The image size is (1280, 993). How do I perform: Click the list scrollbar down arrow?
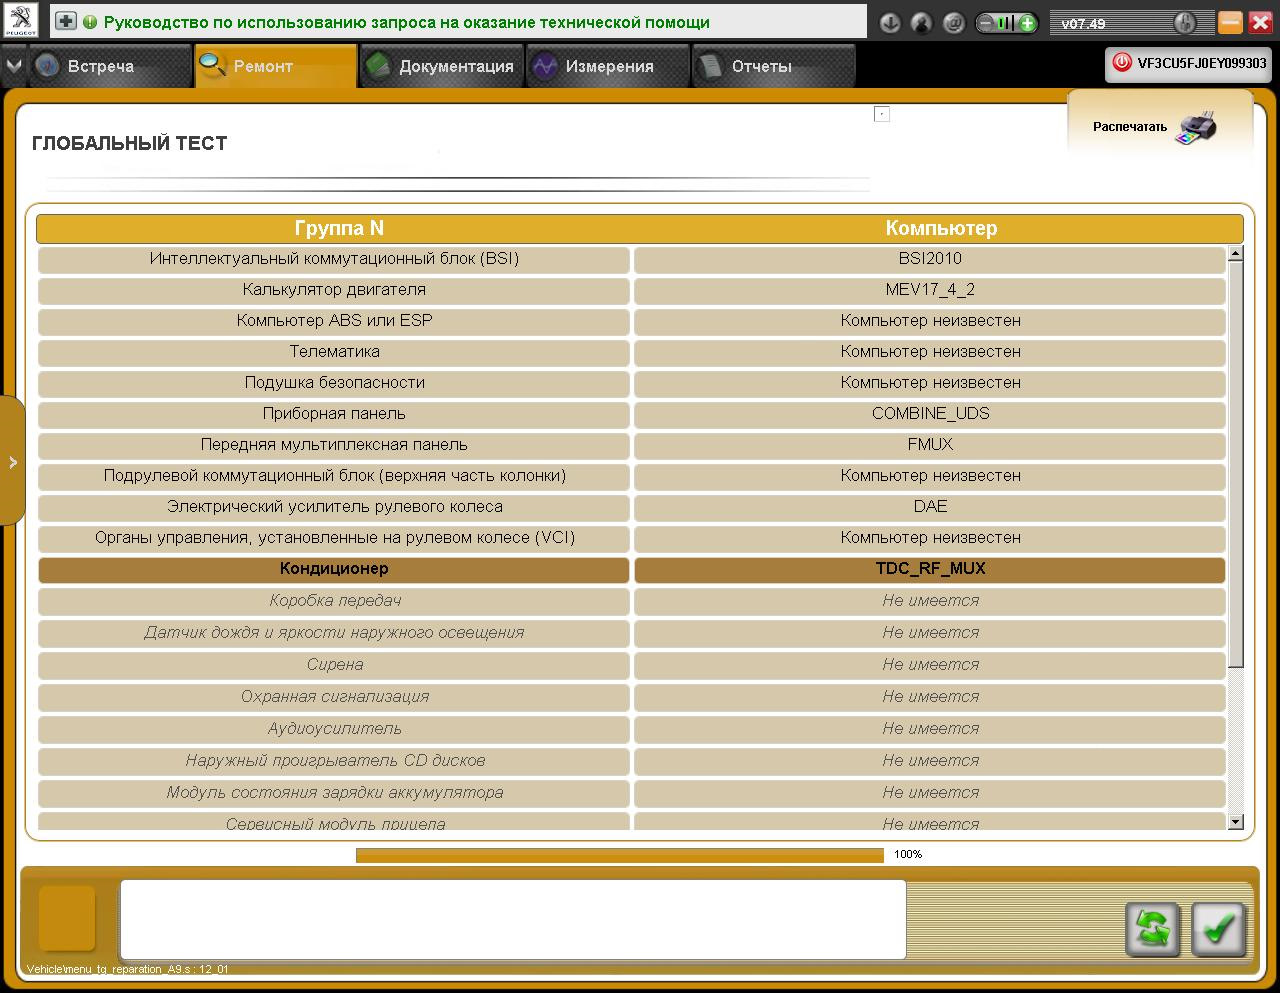pyautogui.click(x=1235, y=822)
